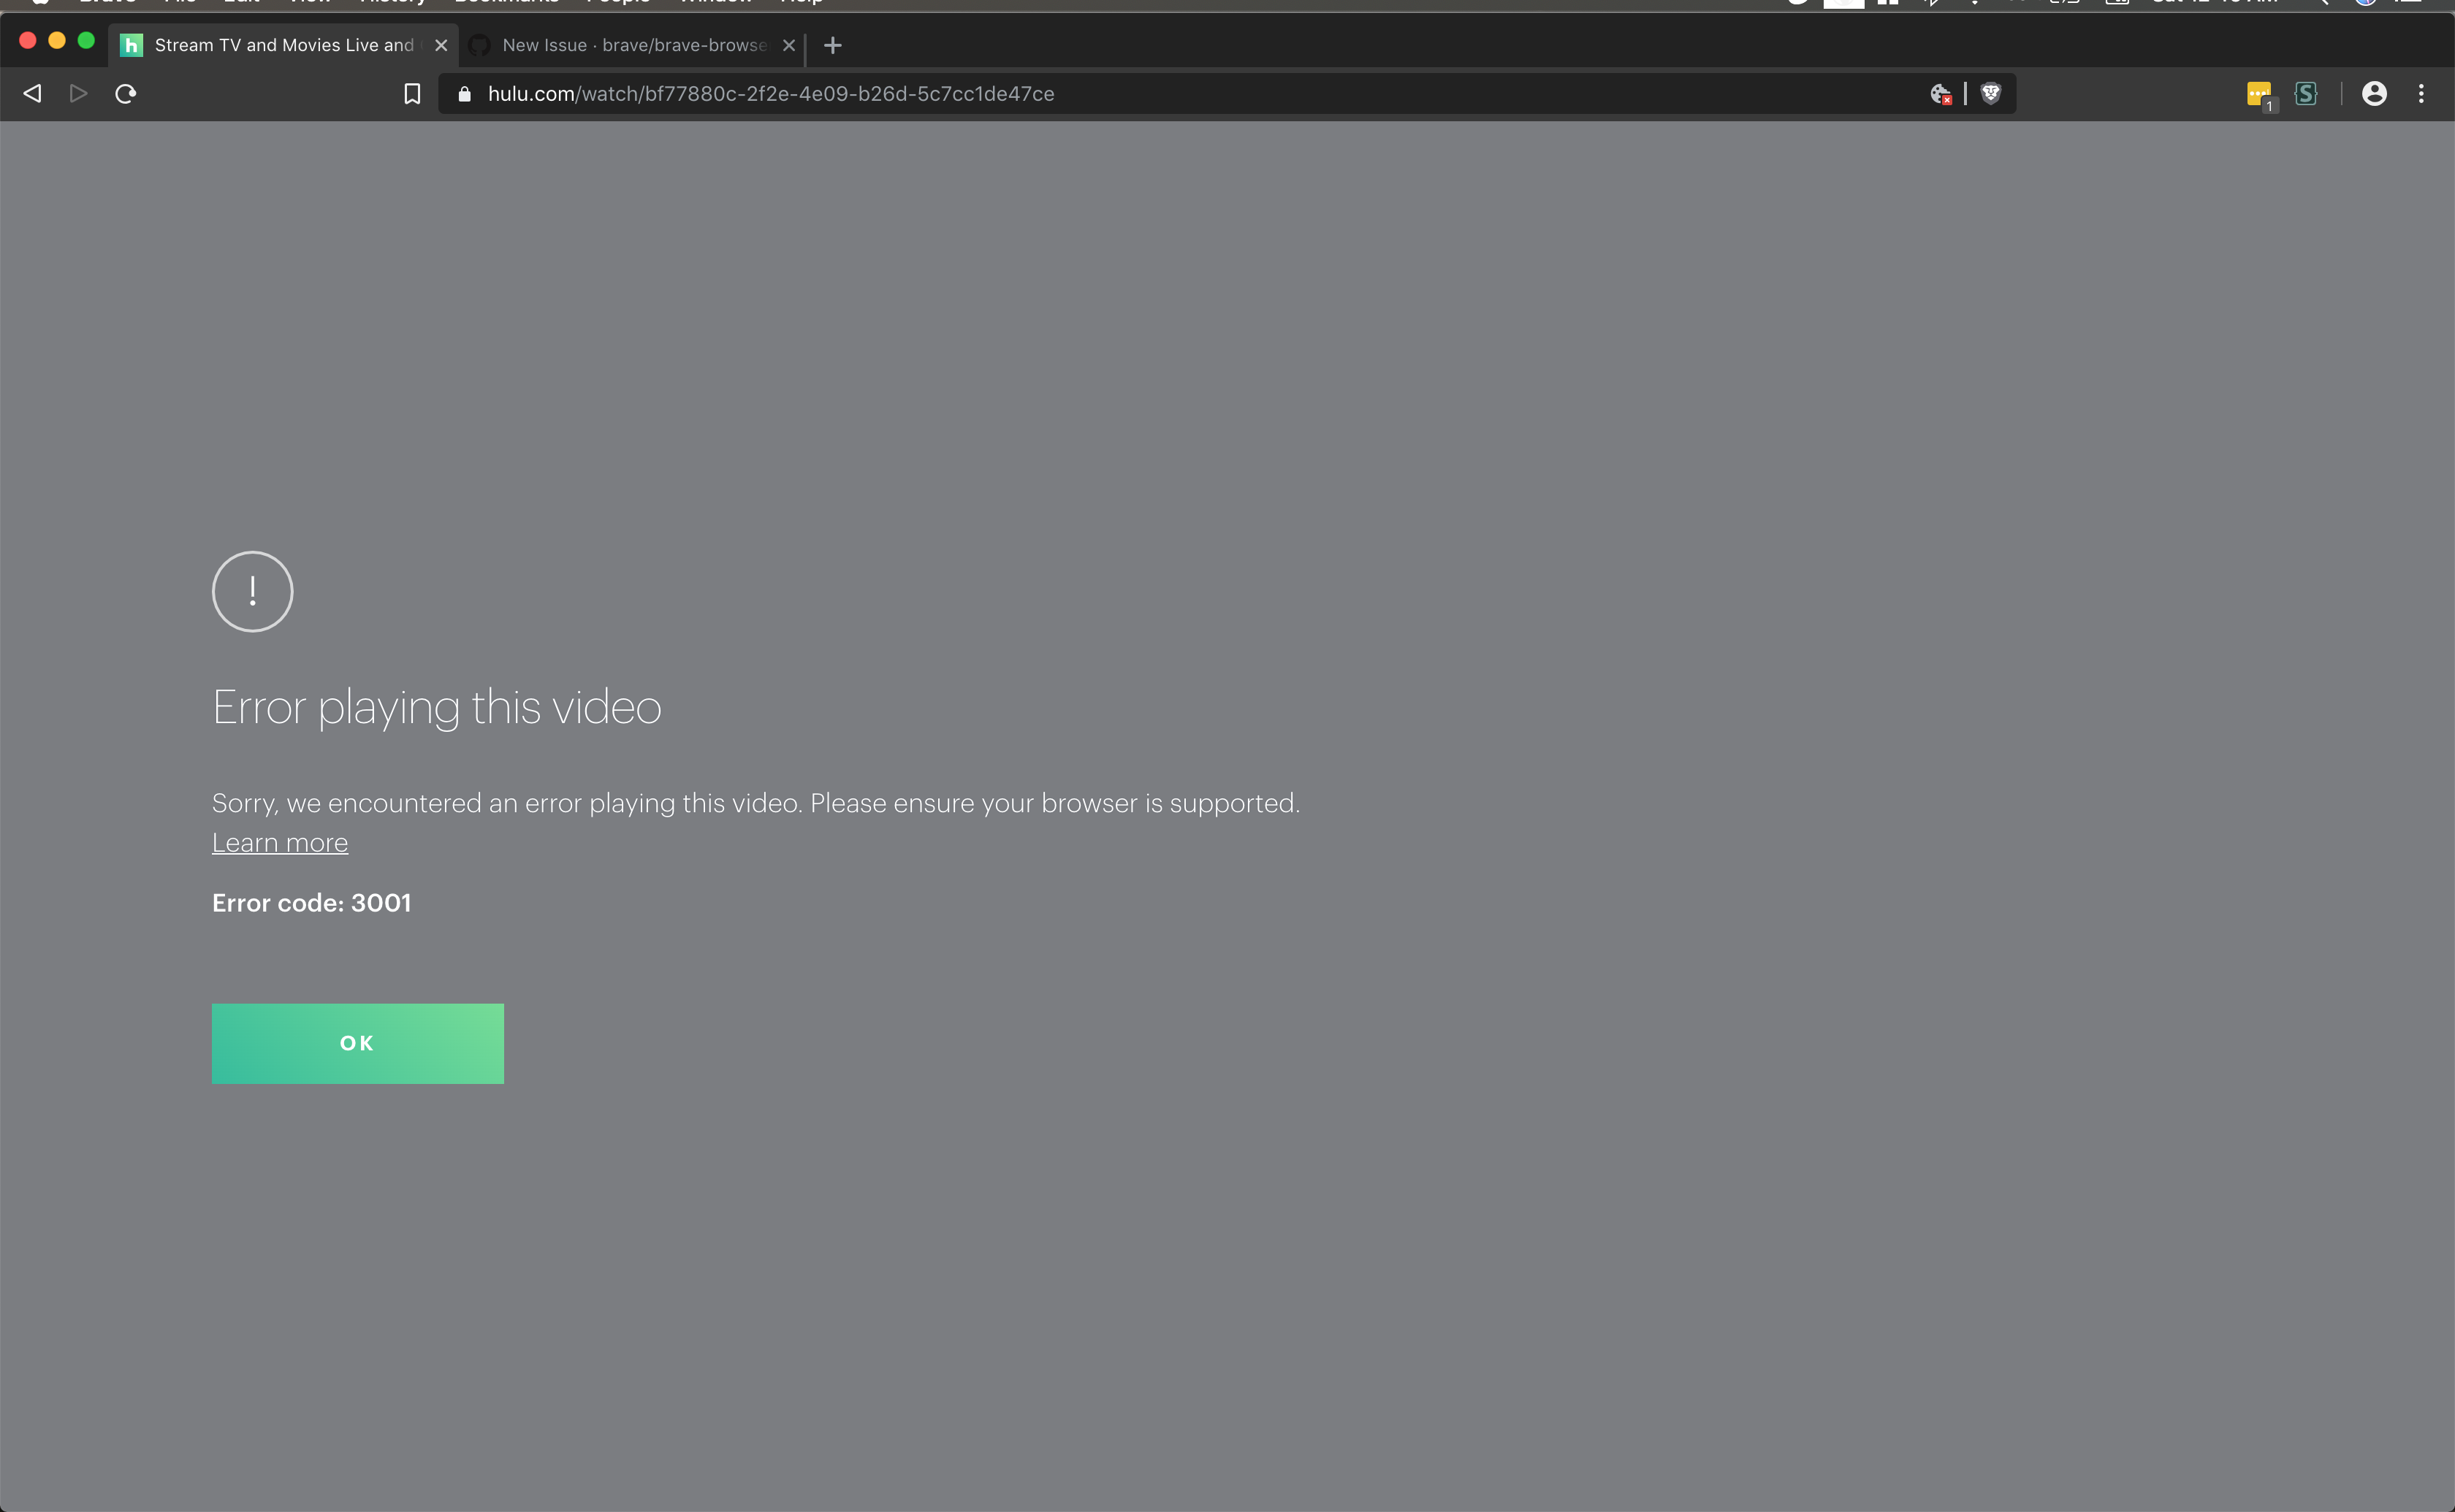
Task: Go back to previous page
Action: click(x=33, y=94)
